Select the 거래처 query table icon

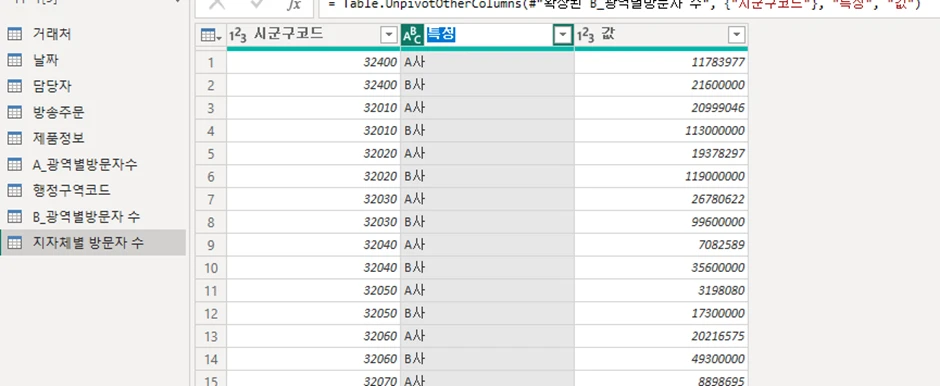pos(14,34)
